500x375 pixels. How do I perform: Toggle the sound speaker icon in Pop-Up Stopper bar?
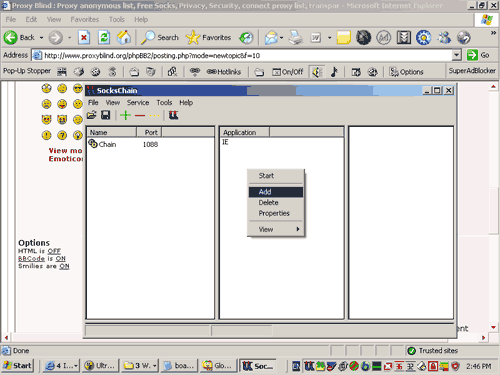pyautogui.click(x=317, y=72)
